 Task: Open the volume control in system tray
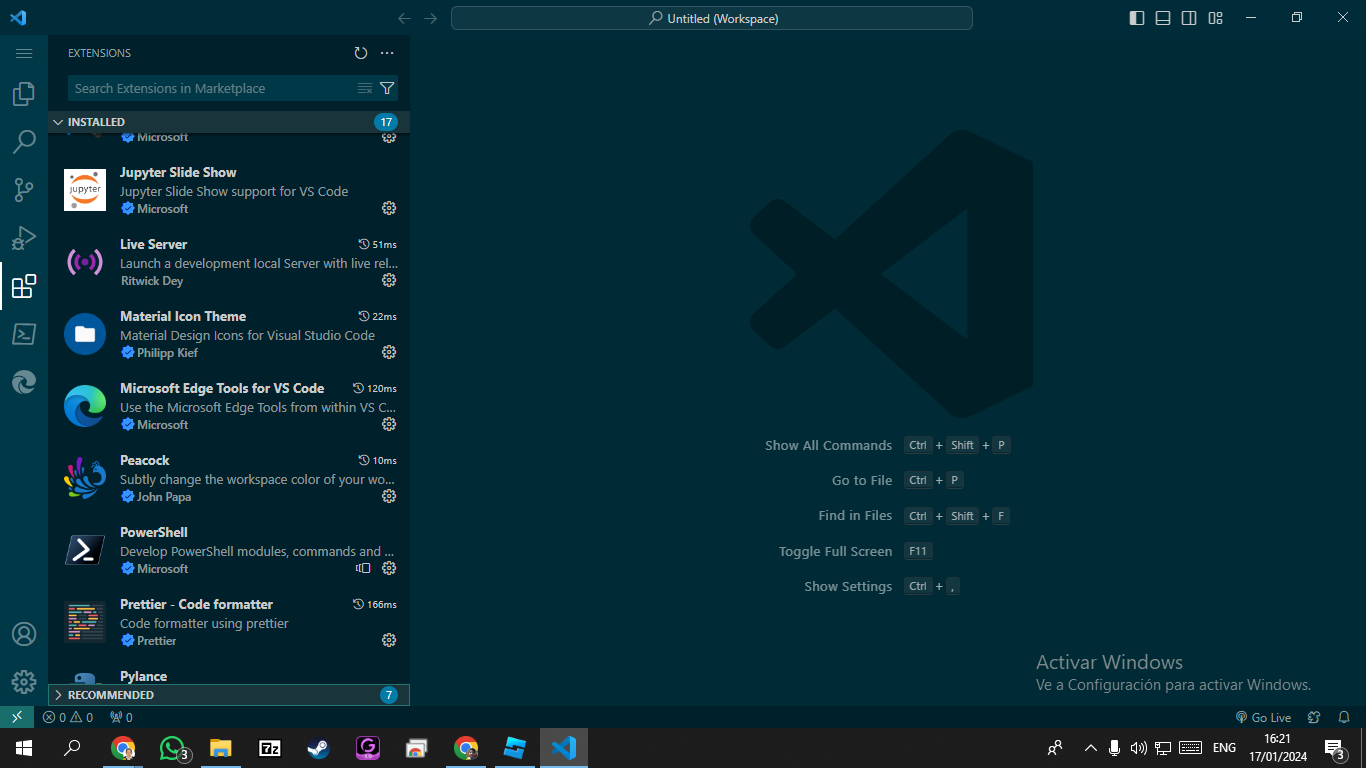tap(1138, 748)
